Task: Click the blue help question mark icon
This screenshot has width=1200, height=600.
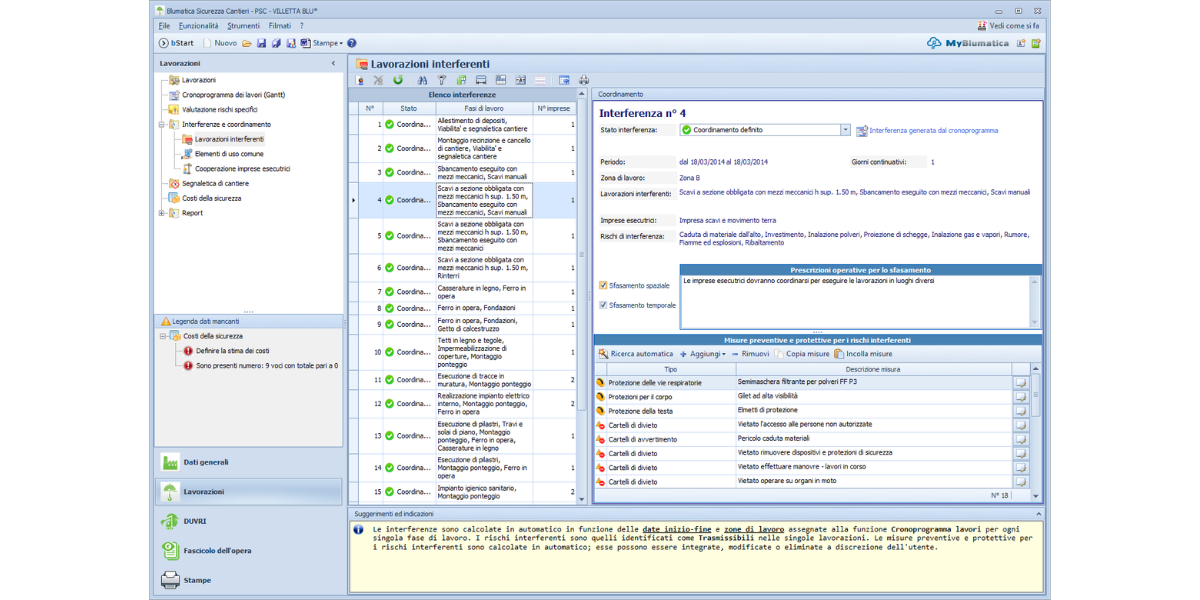Action: tap(352, 43)
